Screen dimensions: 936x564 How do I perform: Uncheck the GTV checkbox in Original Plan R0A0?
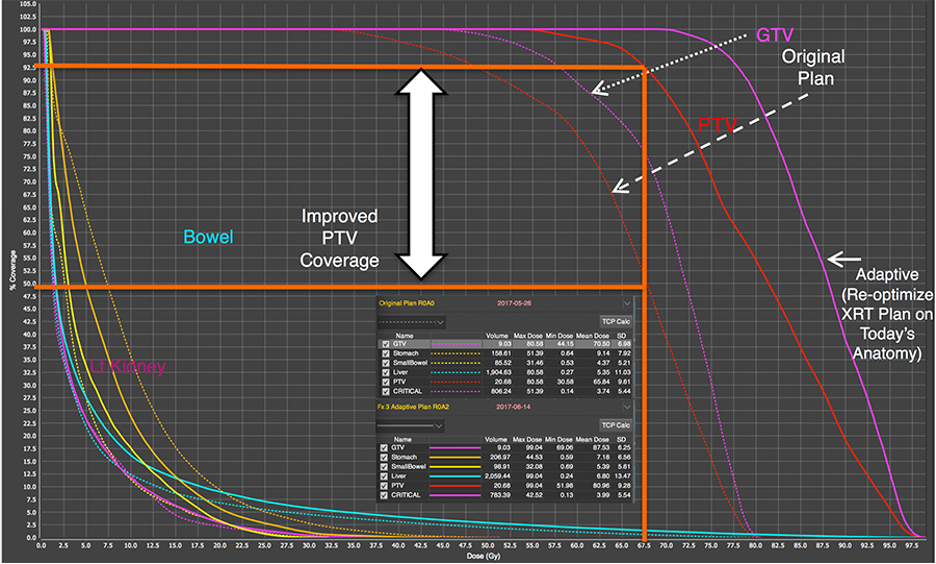[x=386, y=344]
